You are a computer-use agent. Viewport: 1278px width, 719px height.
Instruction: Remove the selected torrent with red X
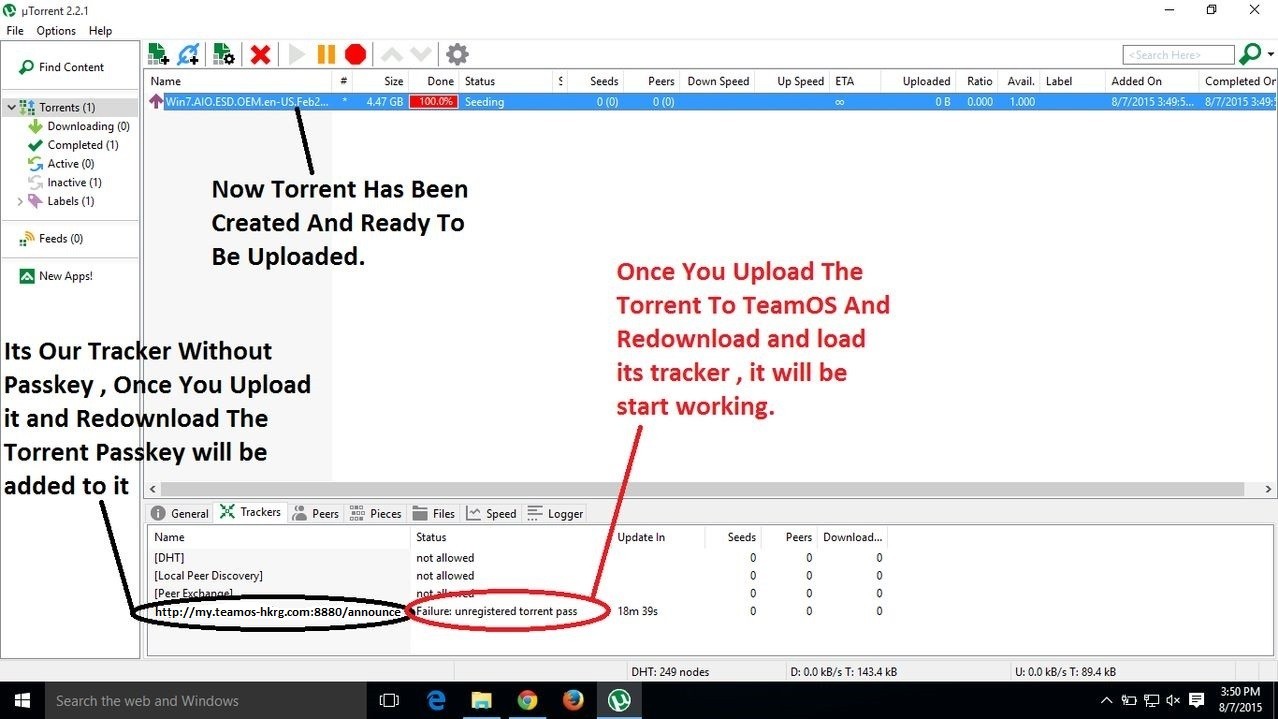260,54
